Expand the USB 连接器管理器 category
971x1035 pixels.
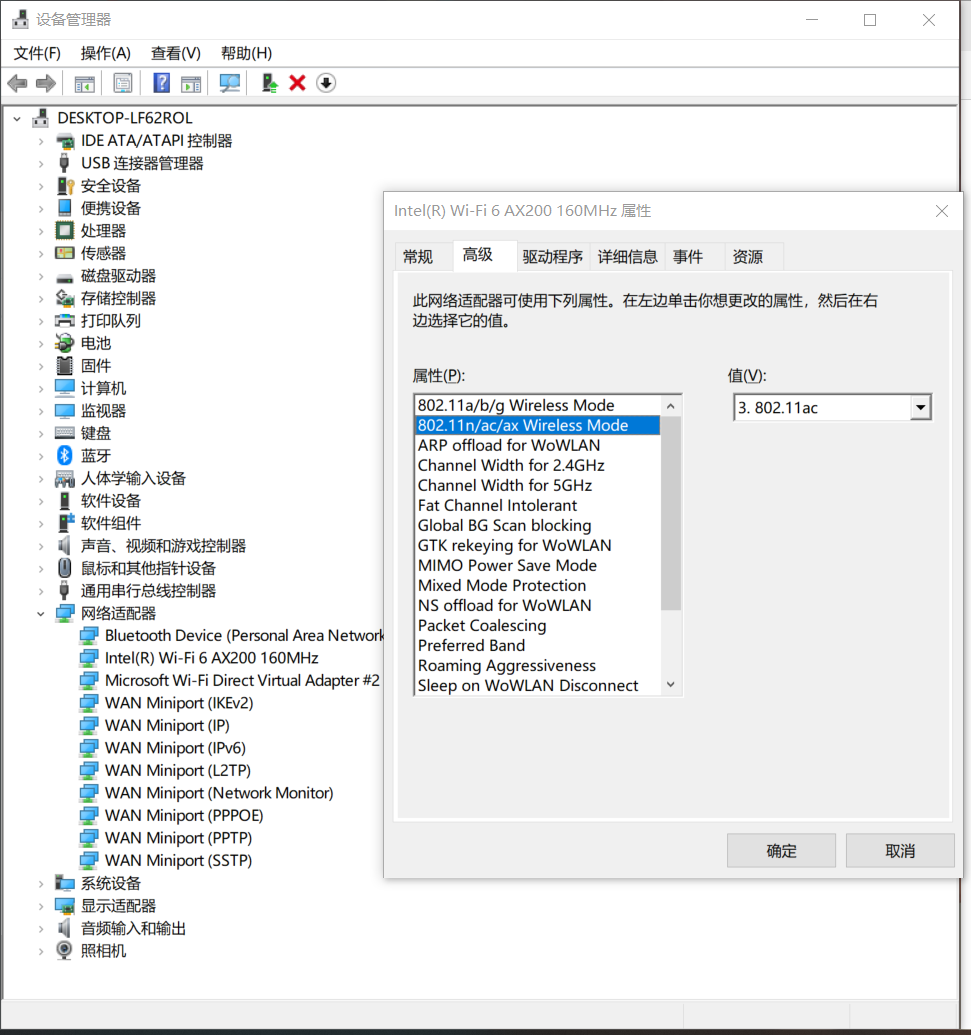click(41, 164)
